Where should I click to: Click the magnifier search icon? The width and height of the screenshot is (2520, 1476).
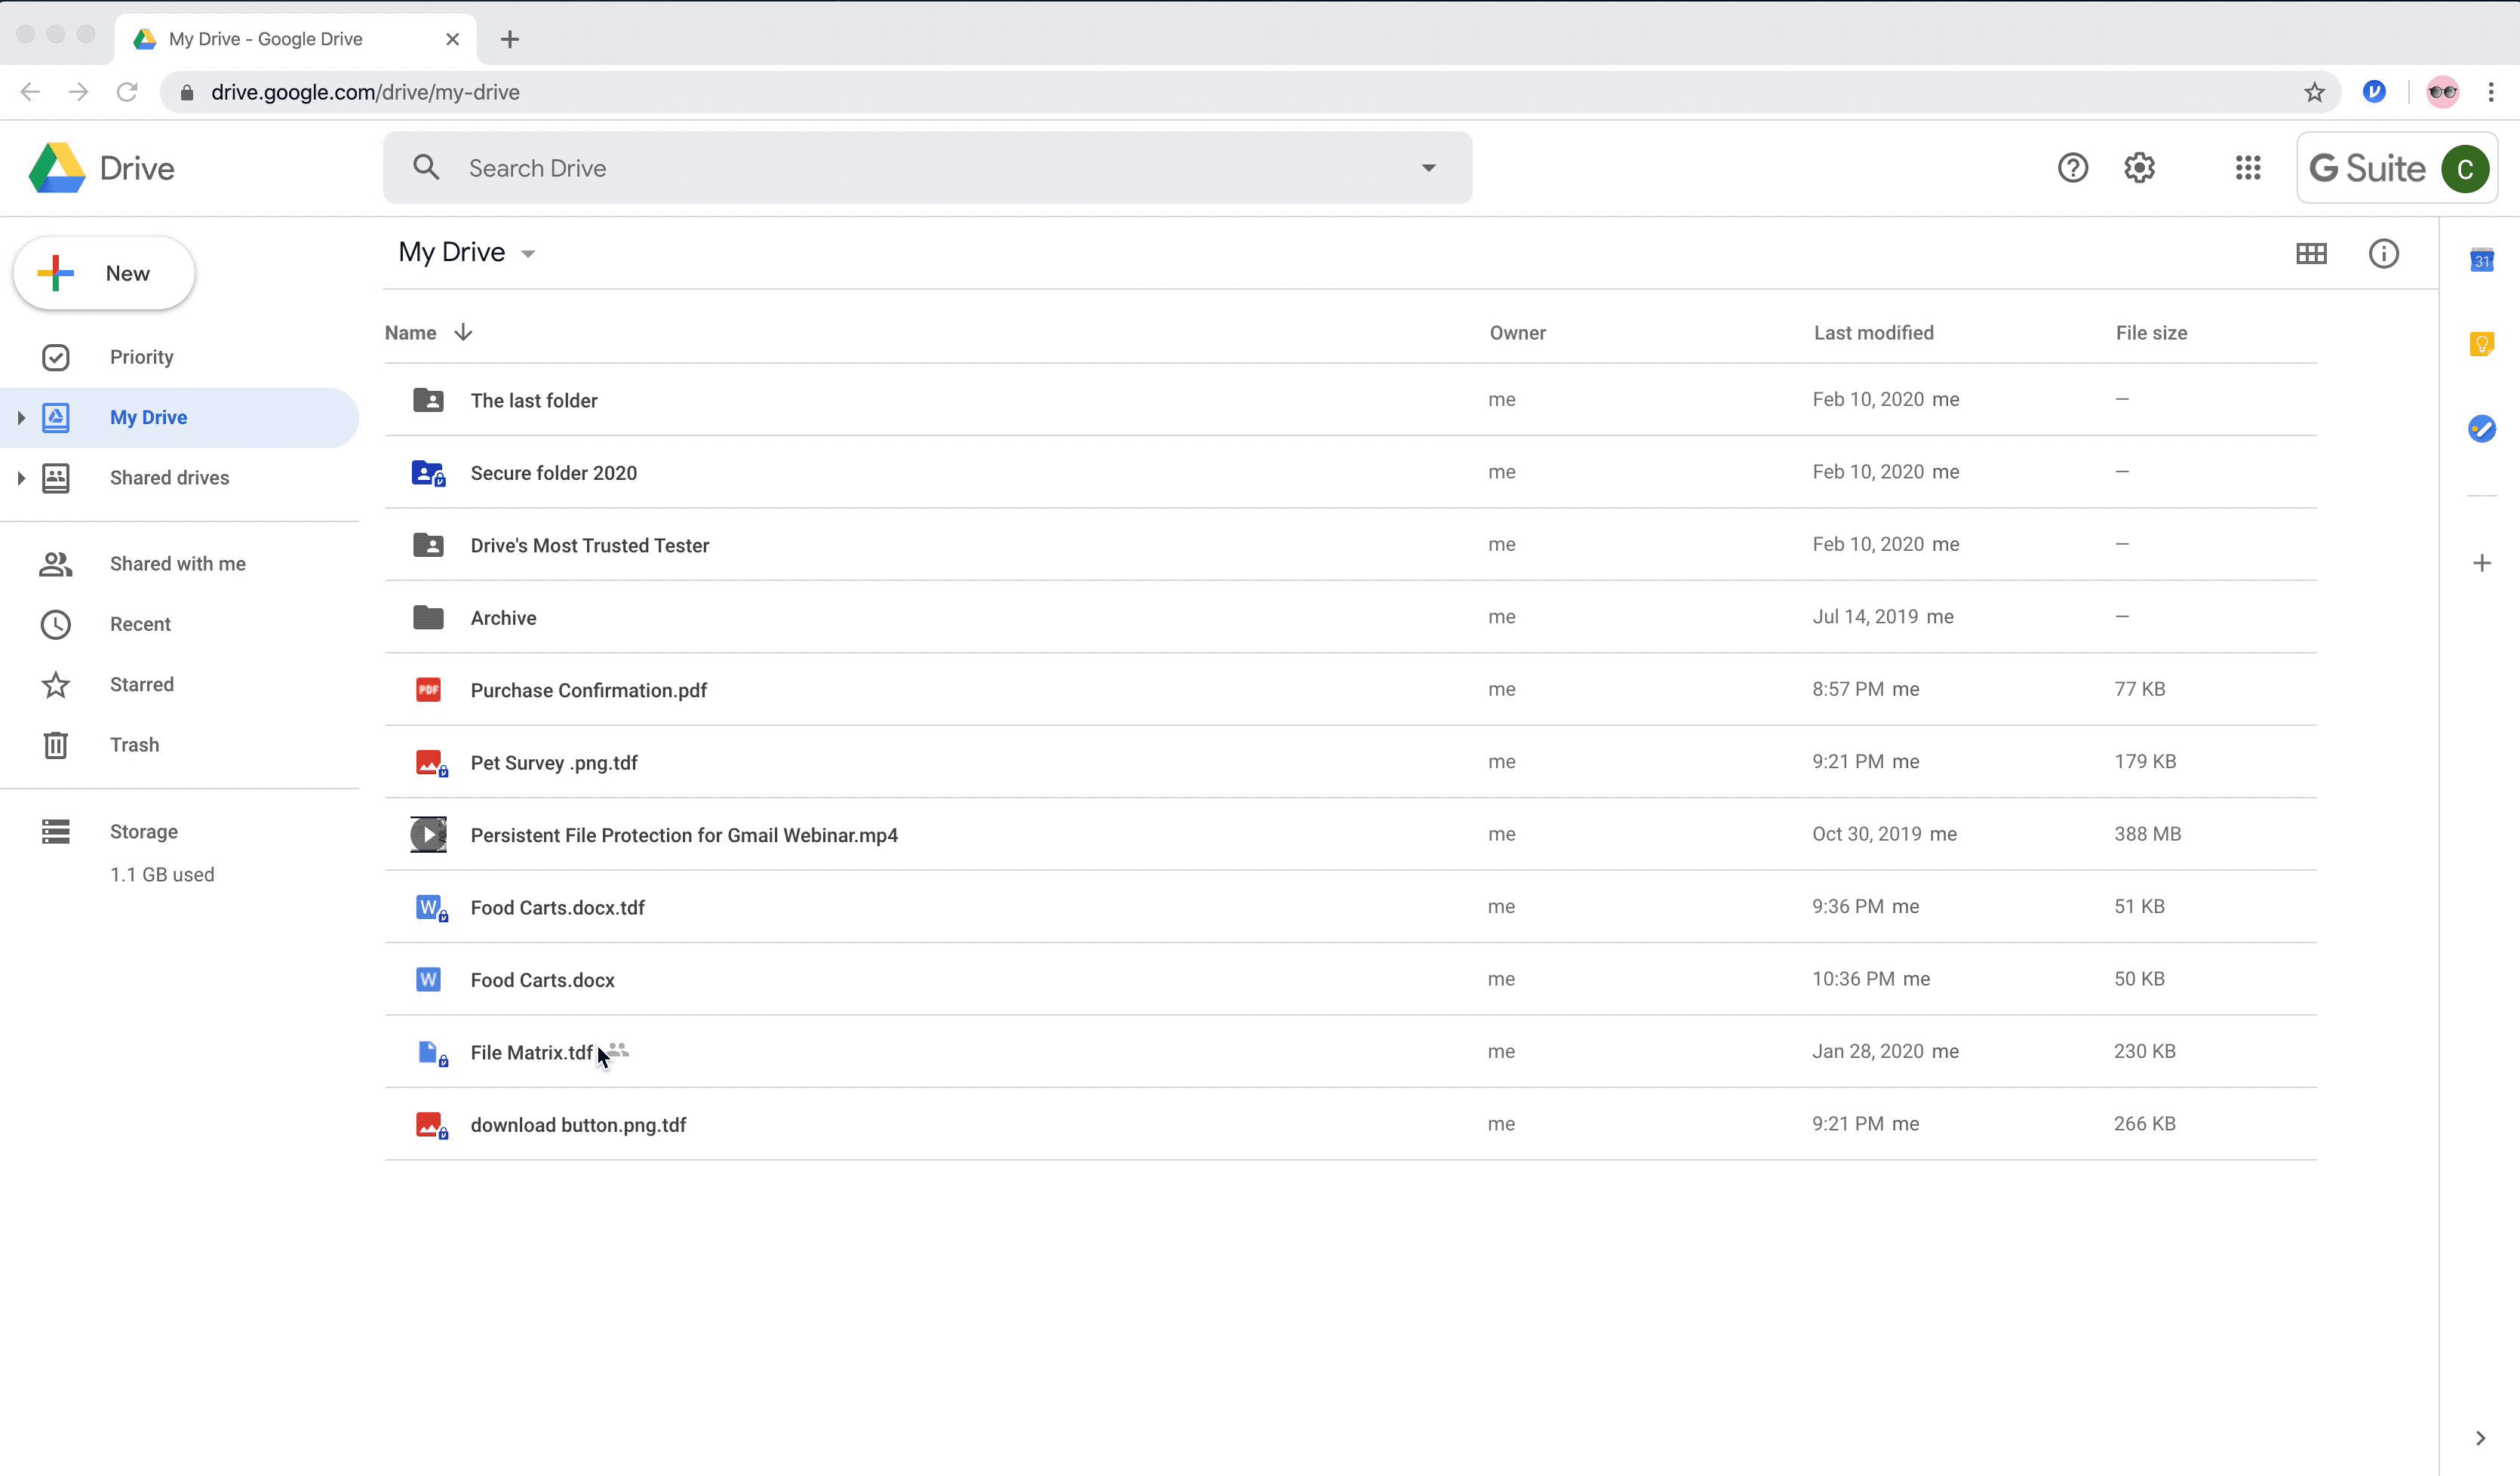(x=426, y=168)
